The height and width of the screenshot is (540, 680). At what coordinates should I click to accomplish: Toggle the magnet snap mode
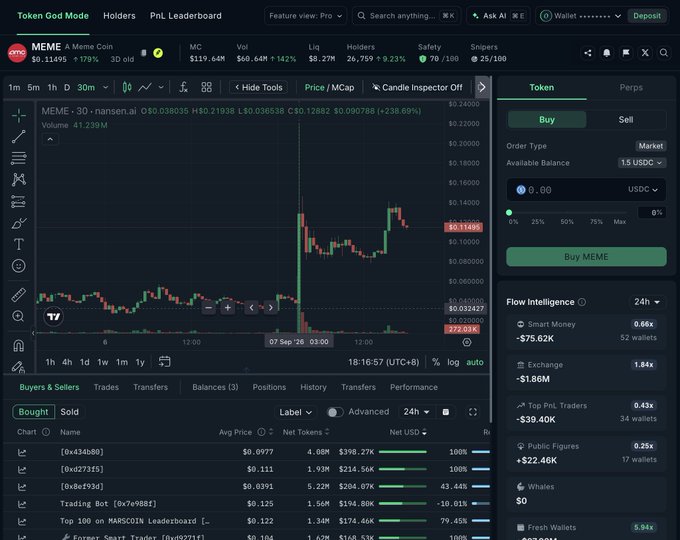click(x=18, y=346)
